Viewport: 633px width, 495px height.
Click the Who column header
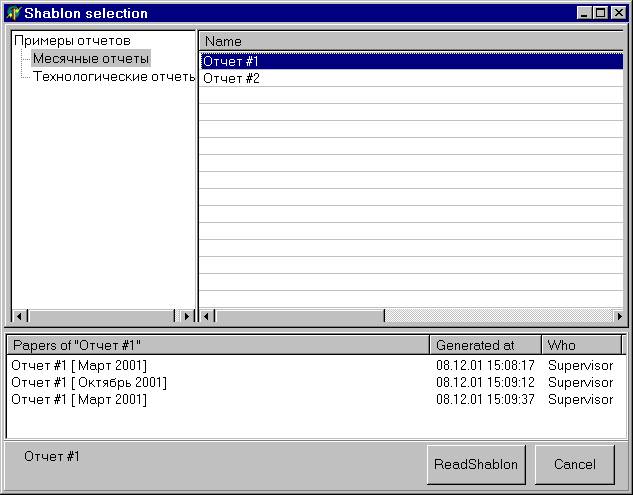(x=580, y=345)
